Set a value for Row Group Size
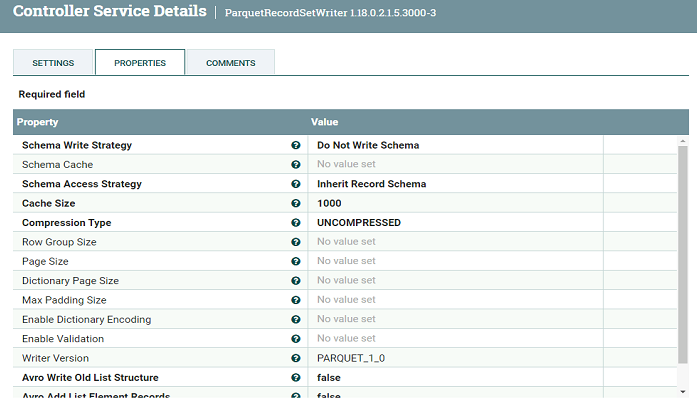 [x=455, y=242]
